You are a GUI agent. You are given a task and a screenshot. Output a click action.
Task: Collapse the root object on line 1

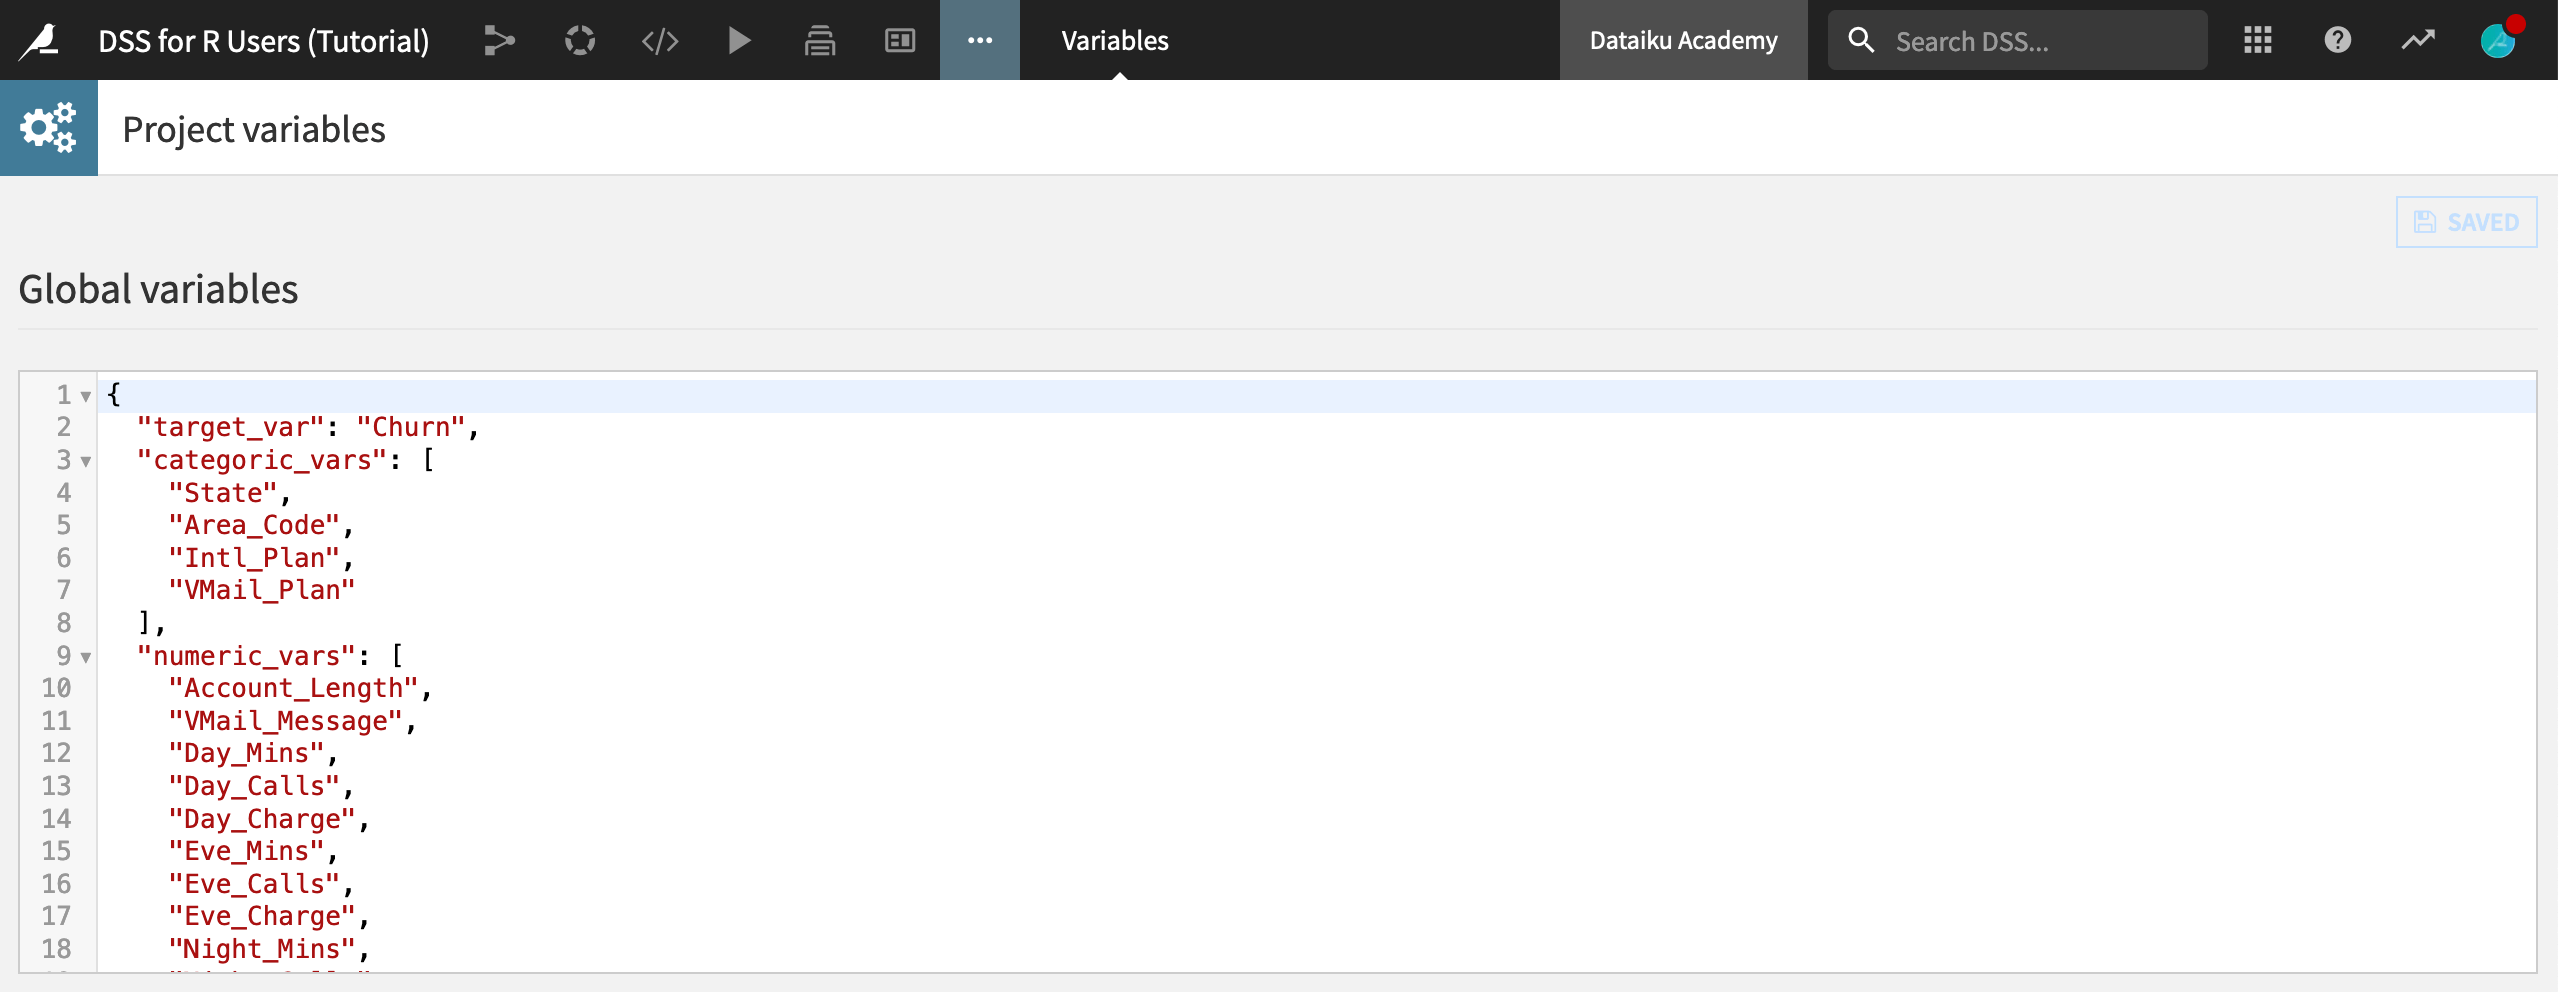click(86, 396)
